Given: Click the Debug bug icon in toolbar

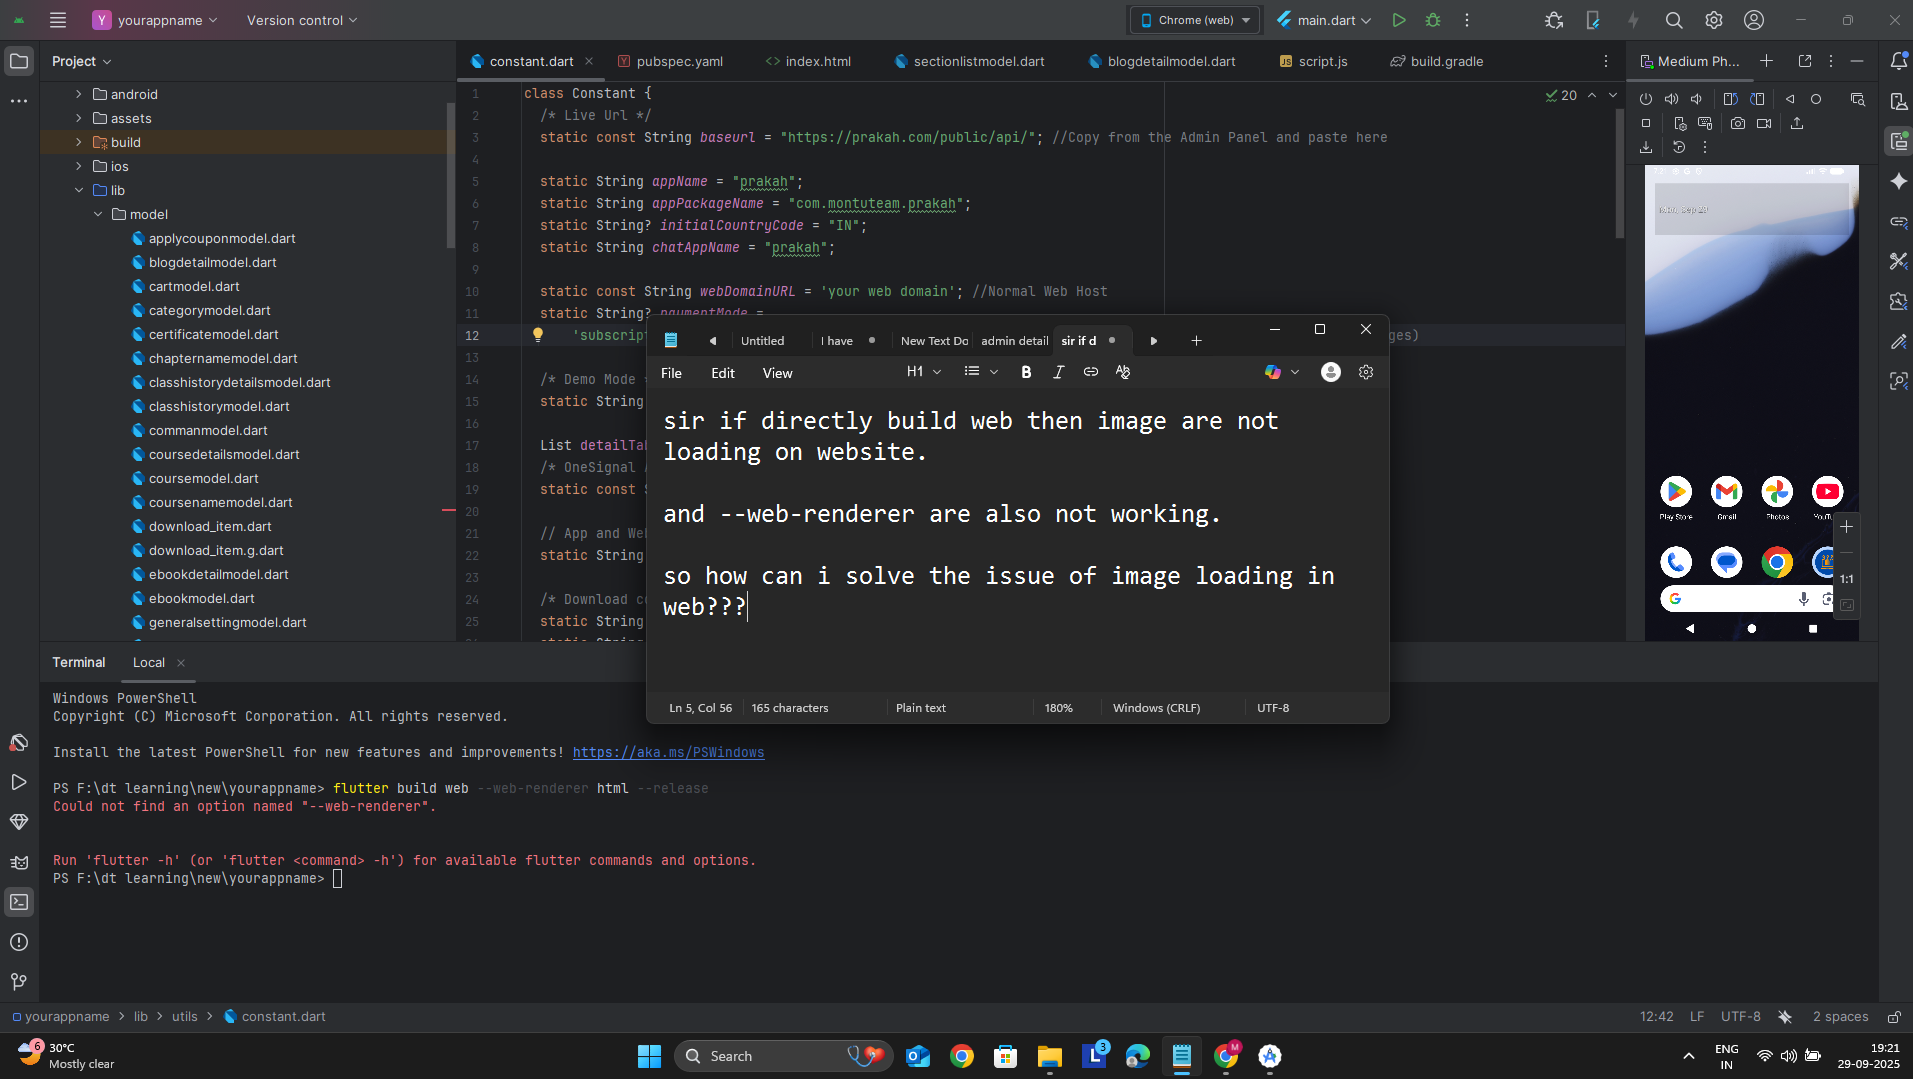Looking at the screenshot, I should tap(1433, 20).
